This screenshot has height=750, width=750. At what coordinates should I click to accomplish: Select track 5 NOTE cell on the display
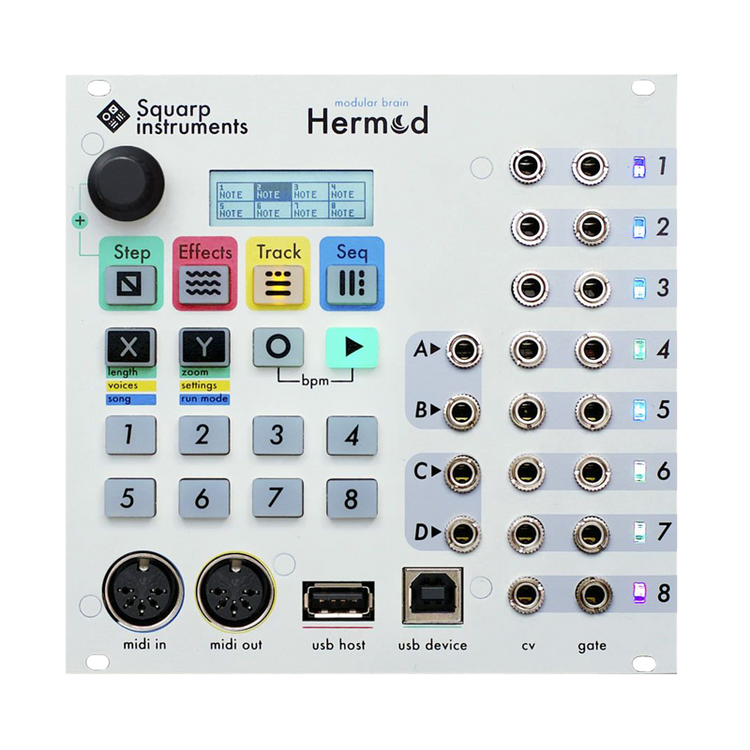point(236,210)
